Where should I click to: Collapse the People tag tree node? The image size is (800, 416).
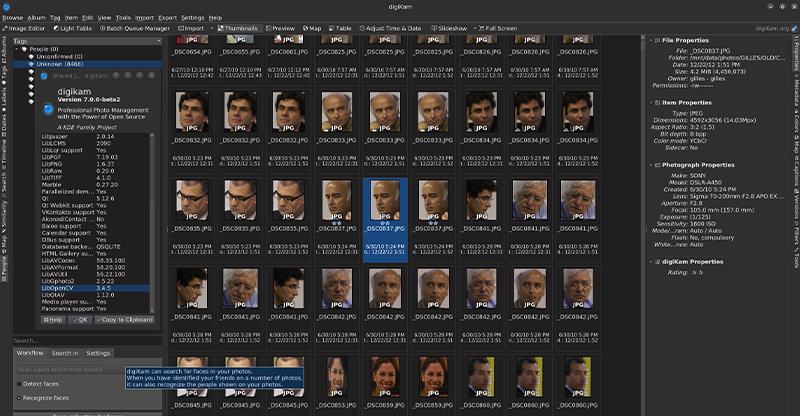click(18, 47)
